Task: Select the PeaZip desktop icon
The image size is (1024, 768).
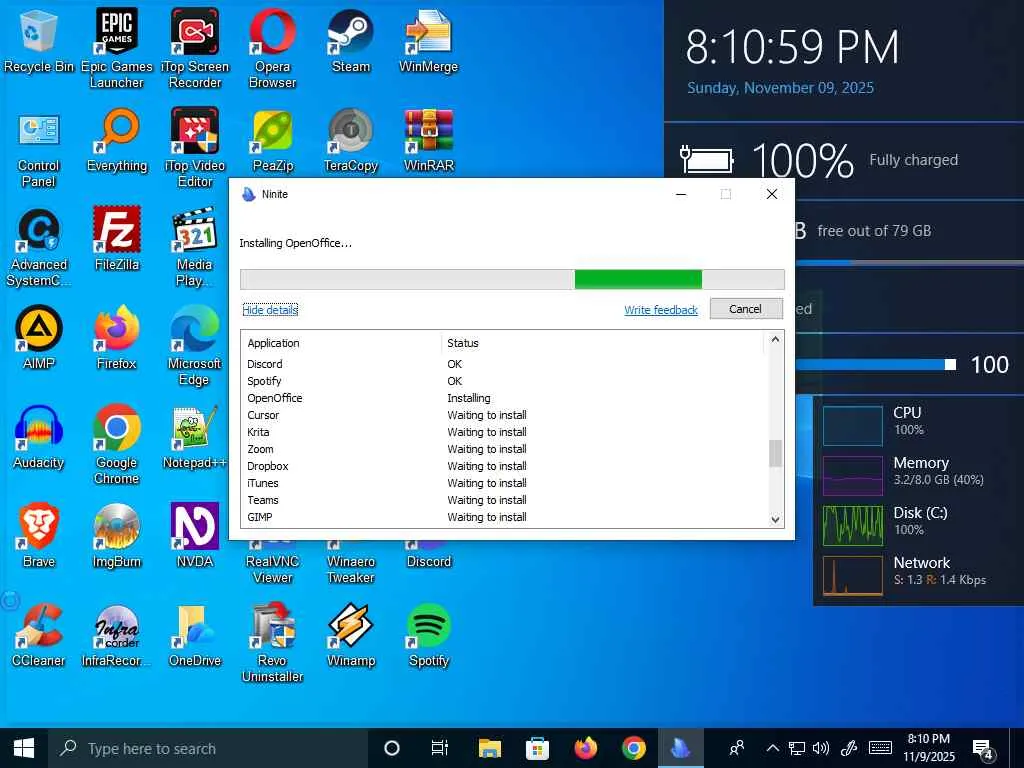Action: click(x=272, y=140)
